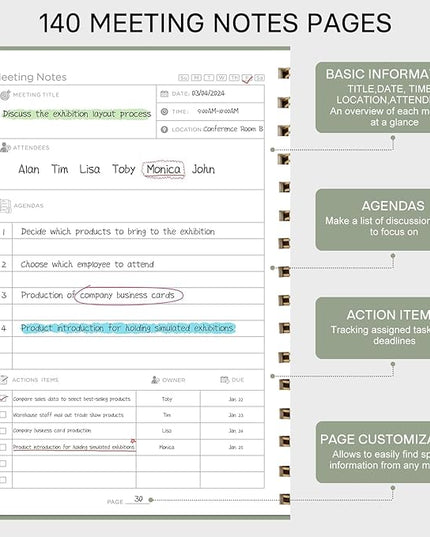Screen dimensions: 430x537
Task: Toggle the checked Friday day box
Action: click(246, 78)
